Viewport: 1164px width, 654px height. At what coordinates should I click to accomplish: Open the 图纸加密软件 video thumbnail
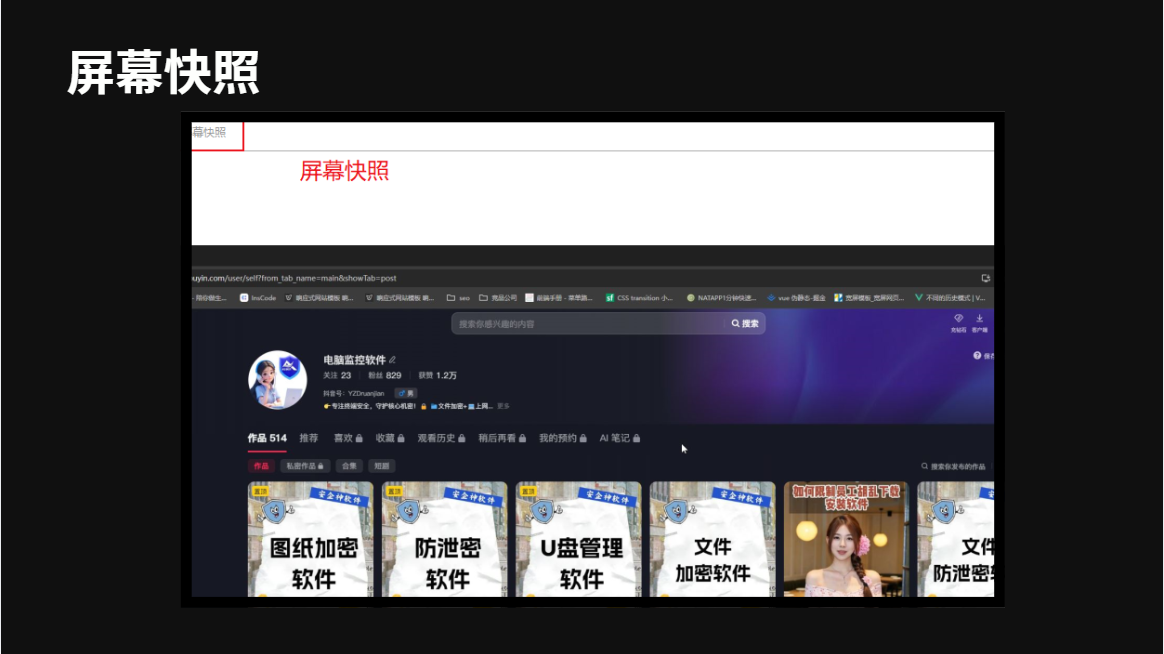[310, 539]
